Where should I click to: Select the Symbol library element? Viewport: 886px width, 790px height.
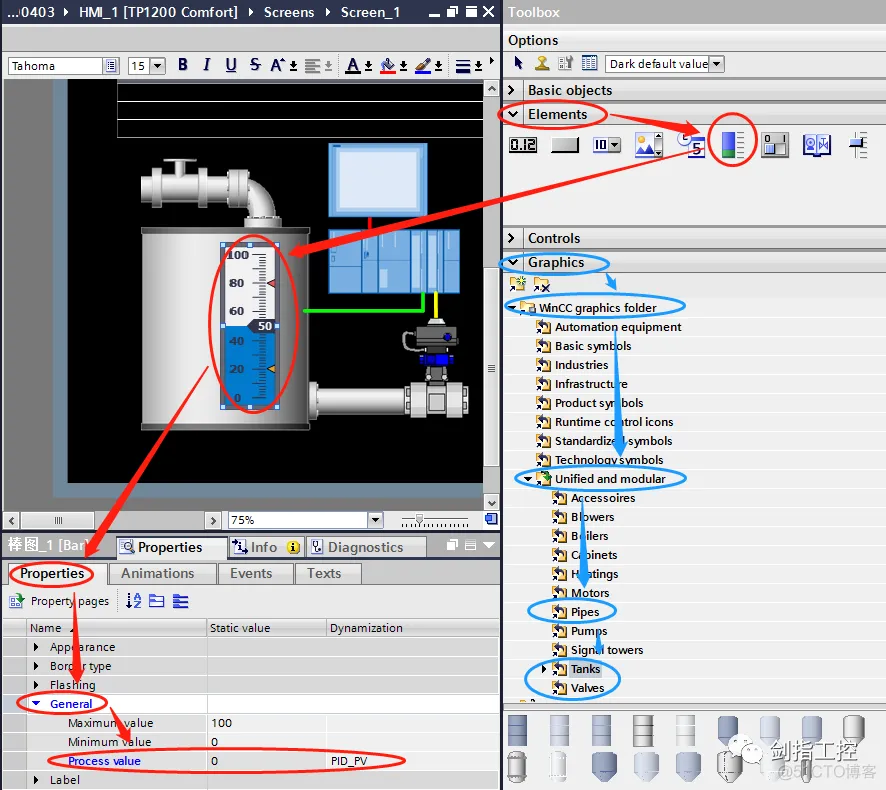click(x=817, y=145)
